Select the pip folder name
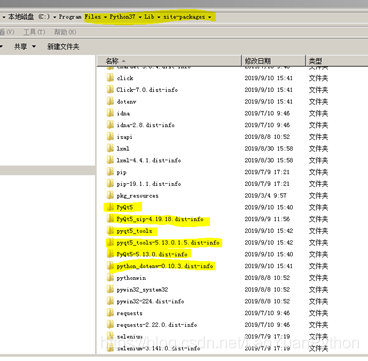Image resolution: width=368 pixels, height=361 pixels. pos(122,172)
